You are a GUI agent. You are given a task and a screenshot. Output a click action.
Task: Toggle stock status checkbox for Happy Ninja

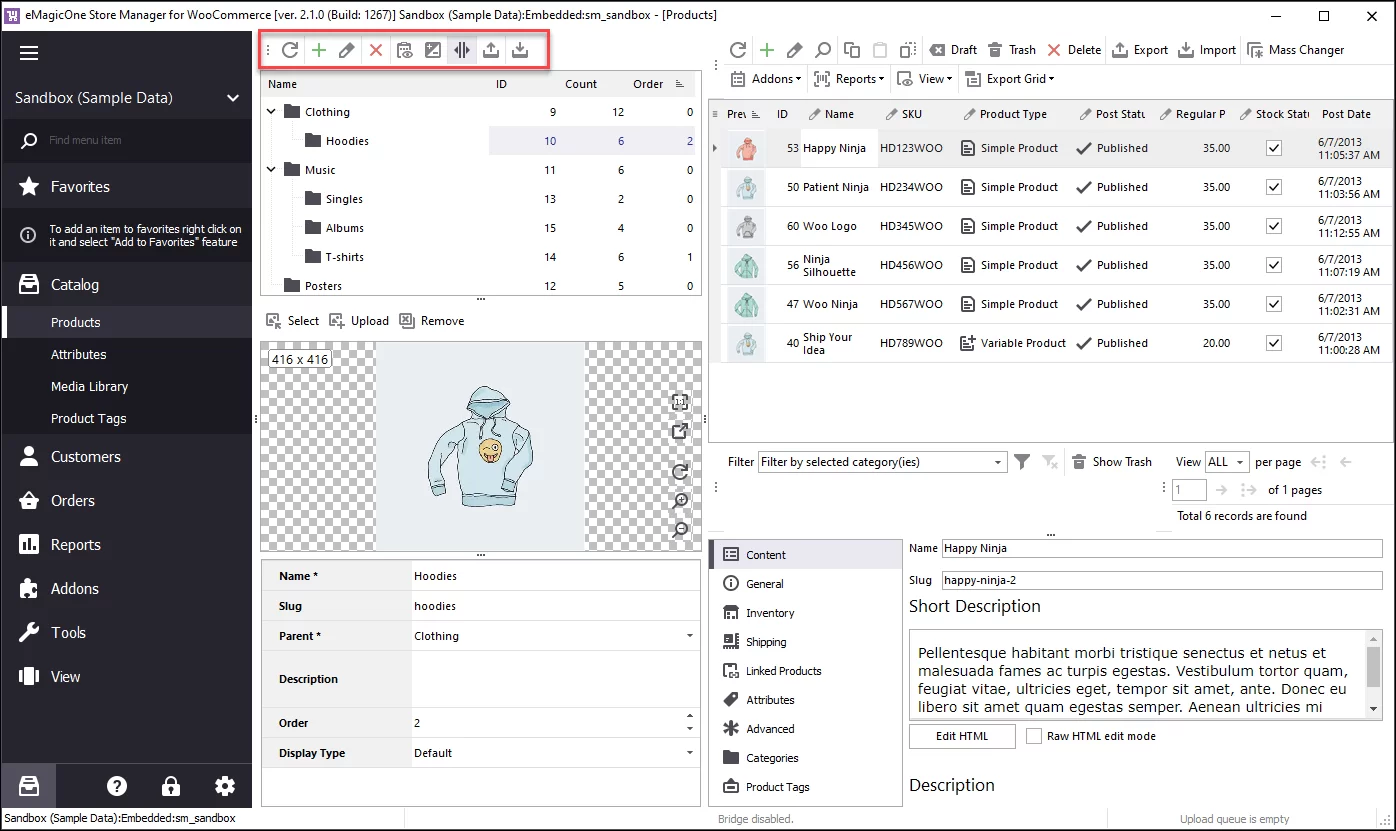1273,148
